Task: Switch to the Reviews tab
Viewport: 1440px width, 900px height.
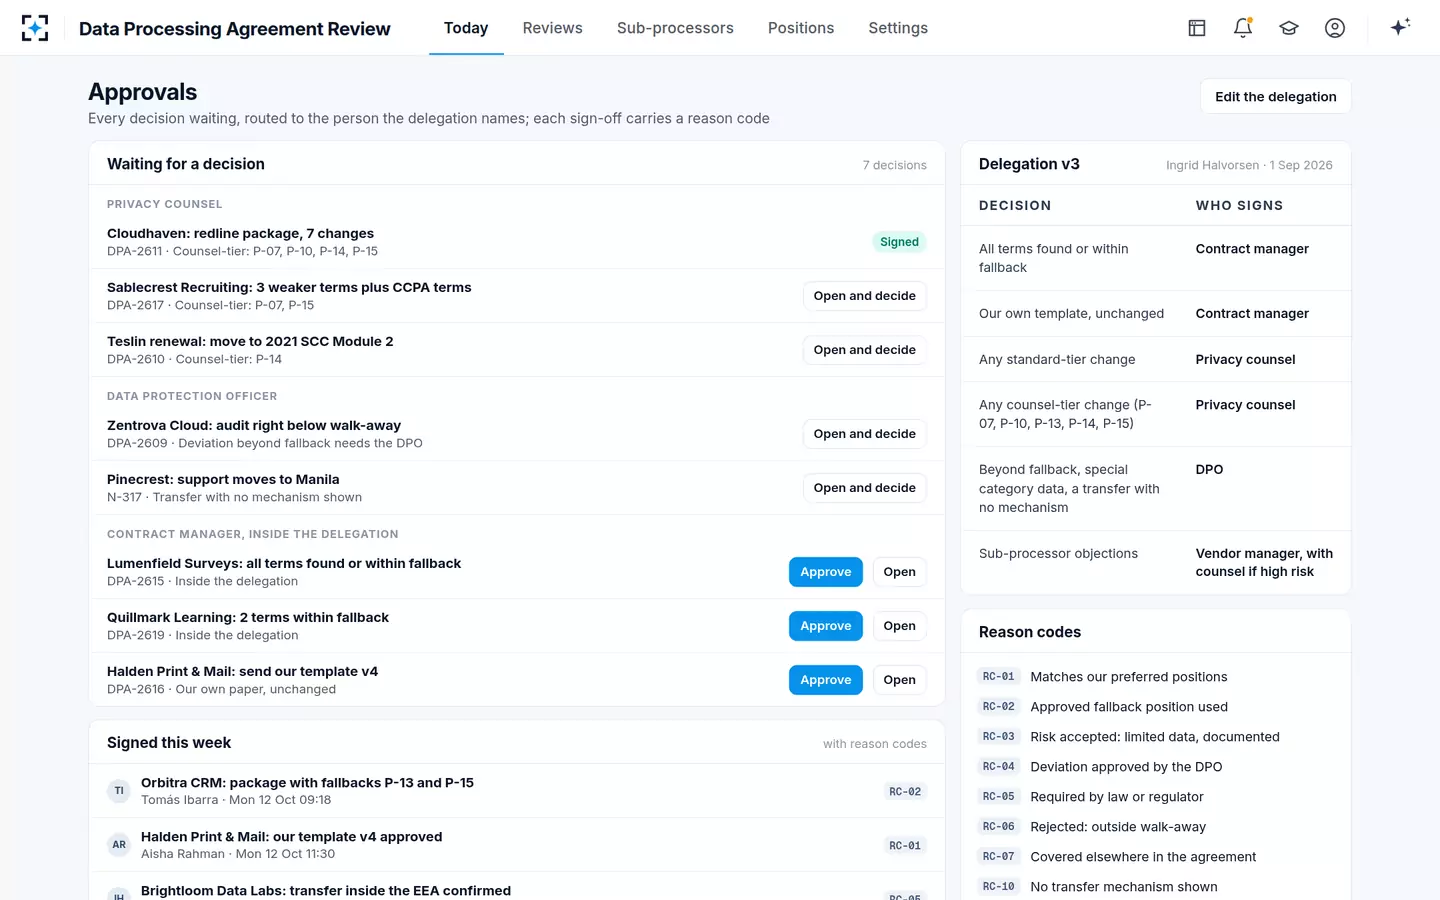Action: 552,28
